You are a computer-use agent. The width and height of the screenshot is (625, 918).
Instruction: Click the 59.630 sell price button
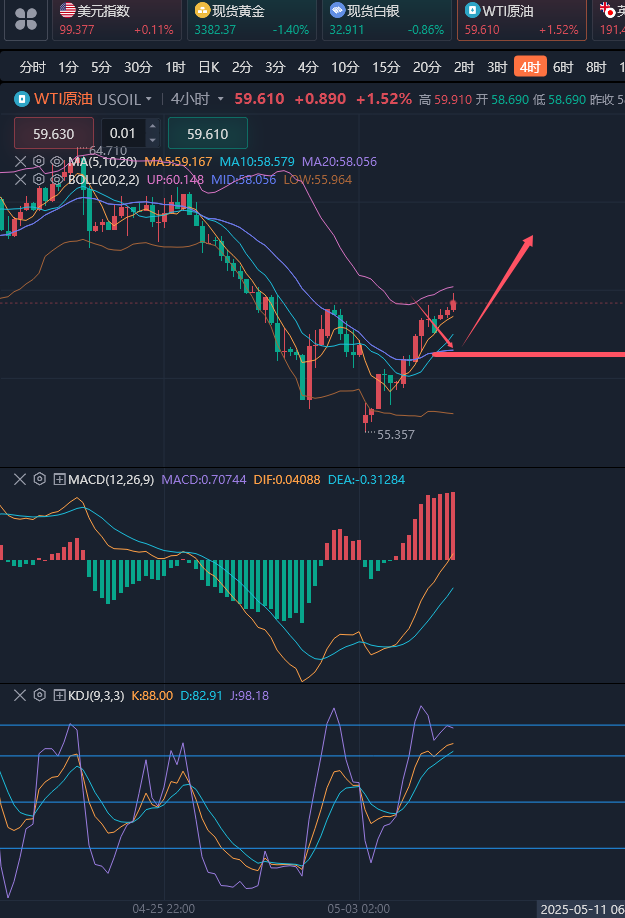tap(54, 133)
